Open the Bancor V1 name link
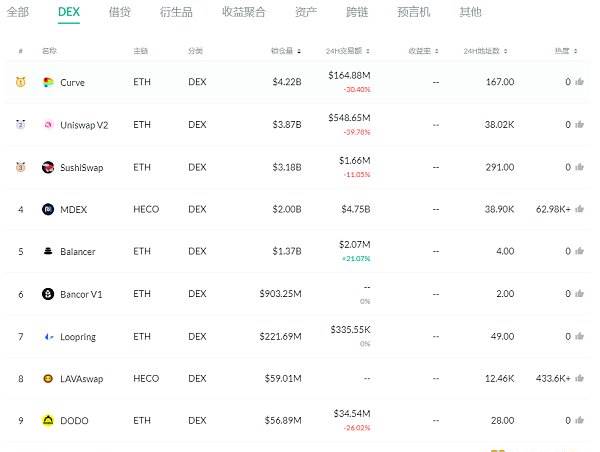 [81, 294]
